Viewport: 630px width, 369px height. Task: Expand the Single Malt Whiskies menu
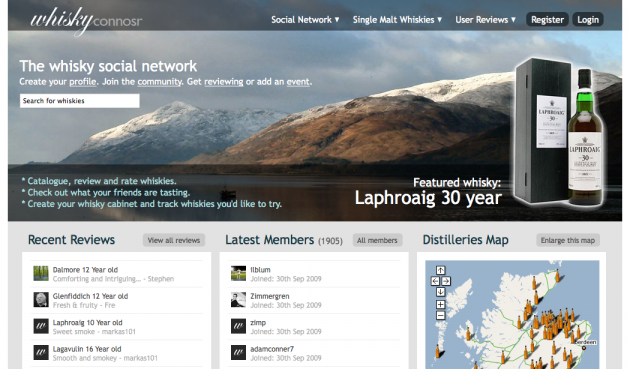397,20
